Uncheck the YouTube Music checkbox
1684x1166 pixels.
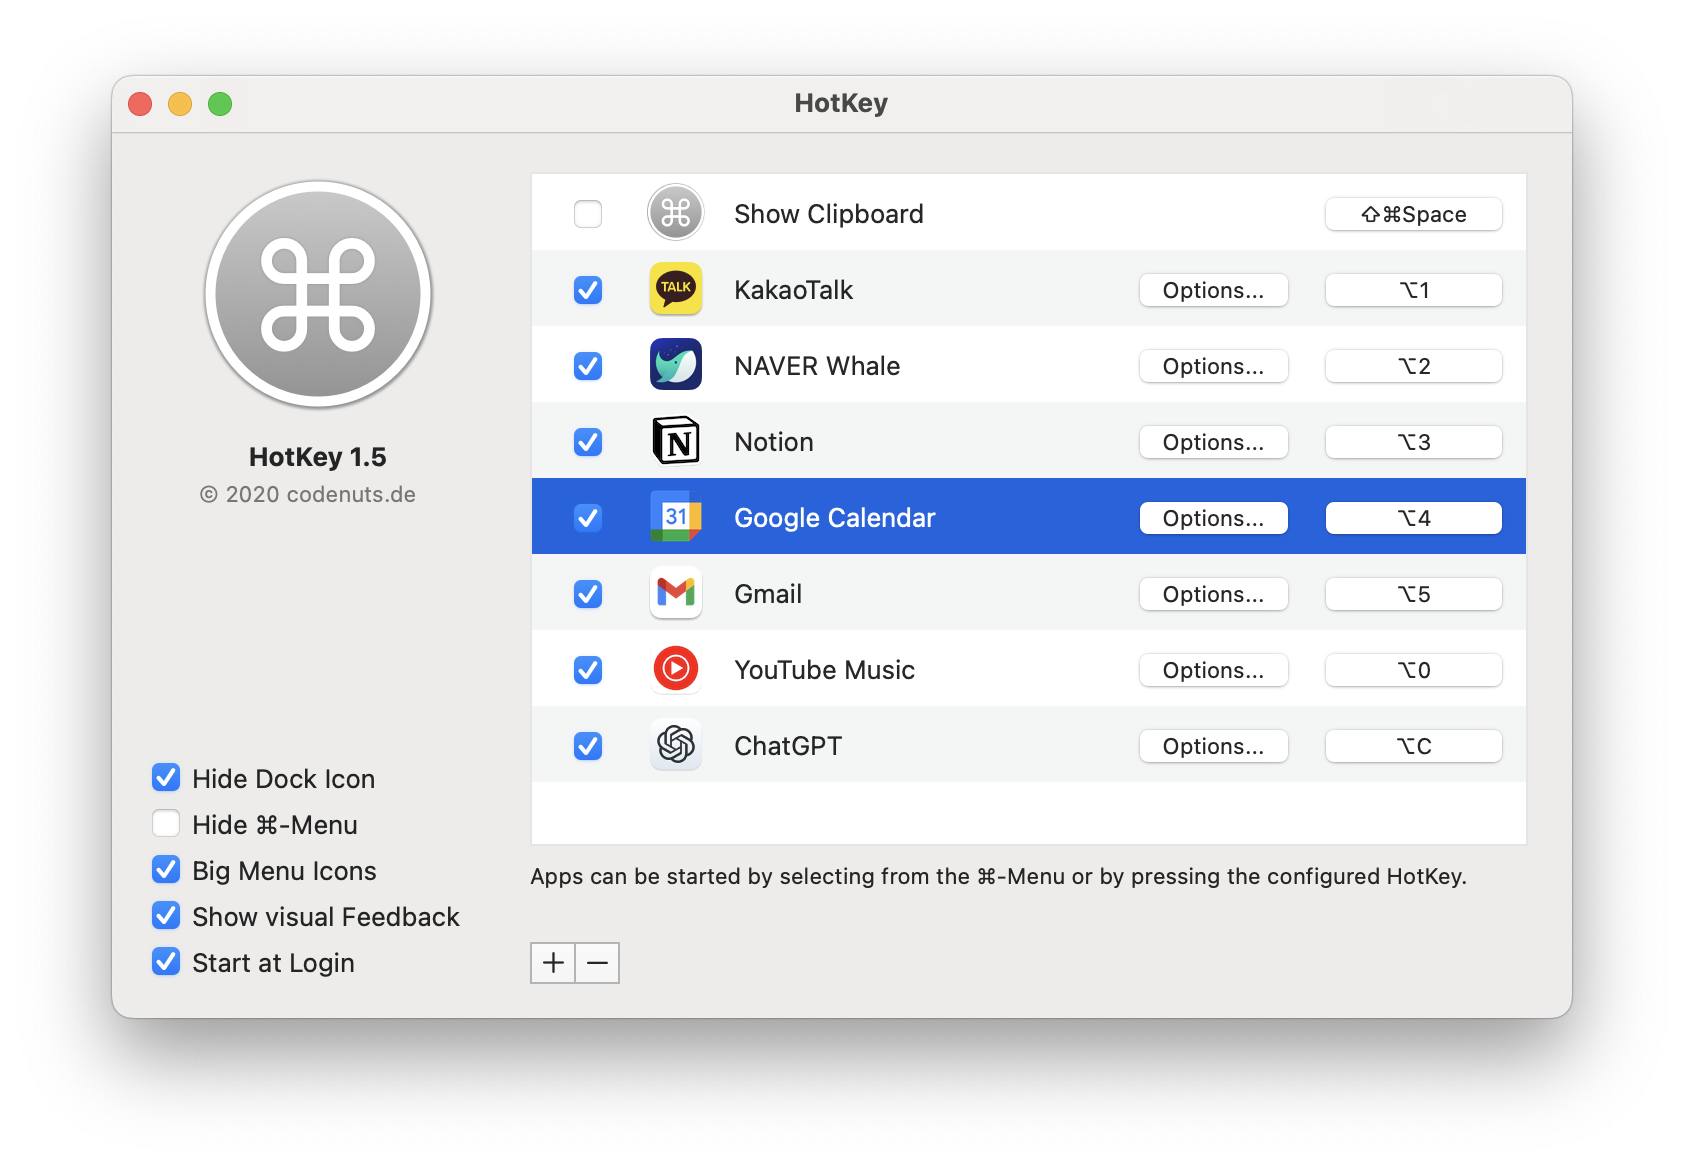click(x=588, y=670)
